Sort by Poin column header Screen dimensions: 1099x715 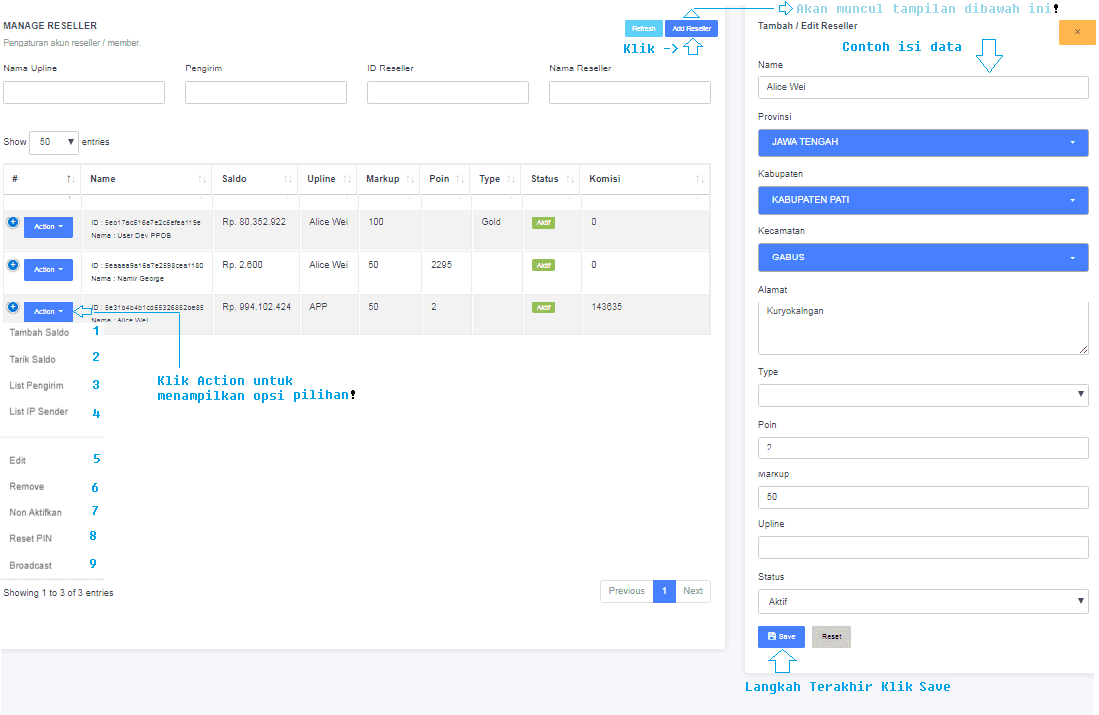(445, 179)
